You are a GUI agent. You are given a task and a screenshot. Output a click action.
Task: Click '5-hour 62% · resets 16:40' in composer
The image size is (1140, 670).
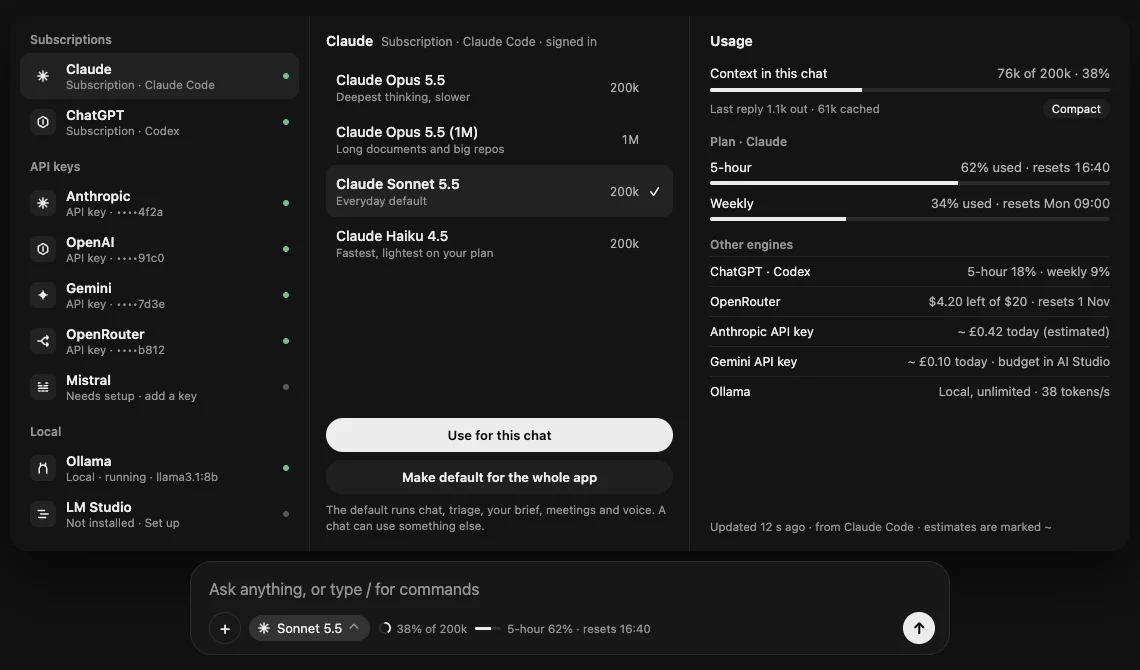pos(579,629)
